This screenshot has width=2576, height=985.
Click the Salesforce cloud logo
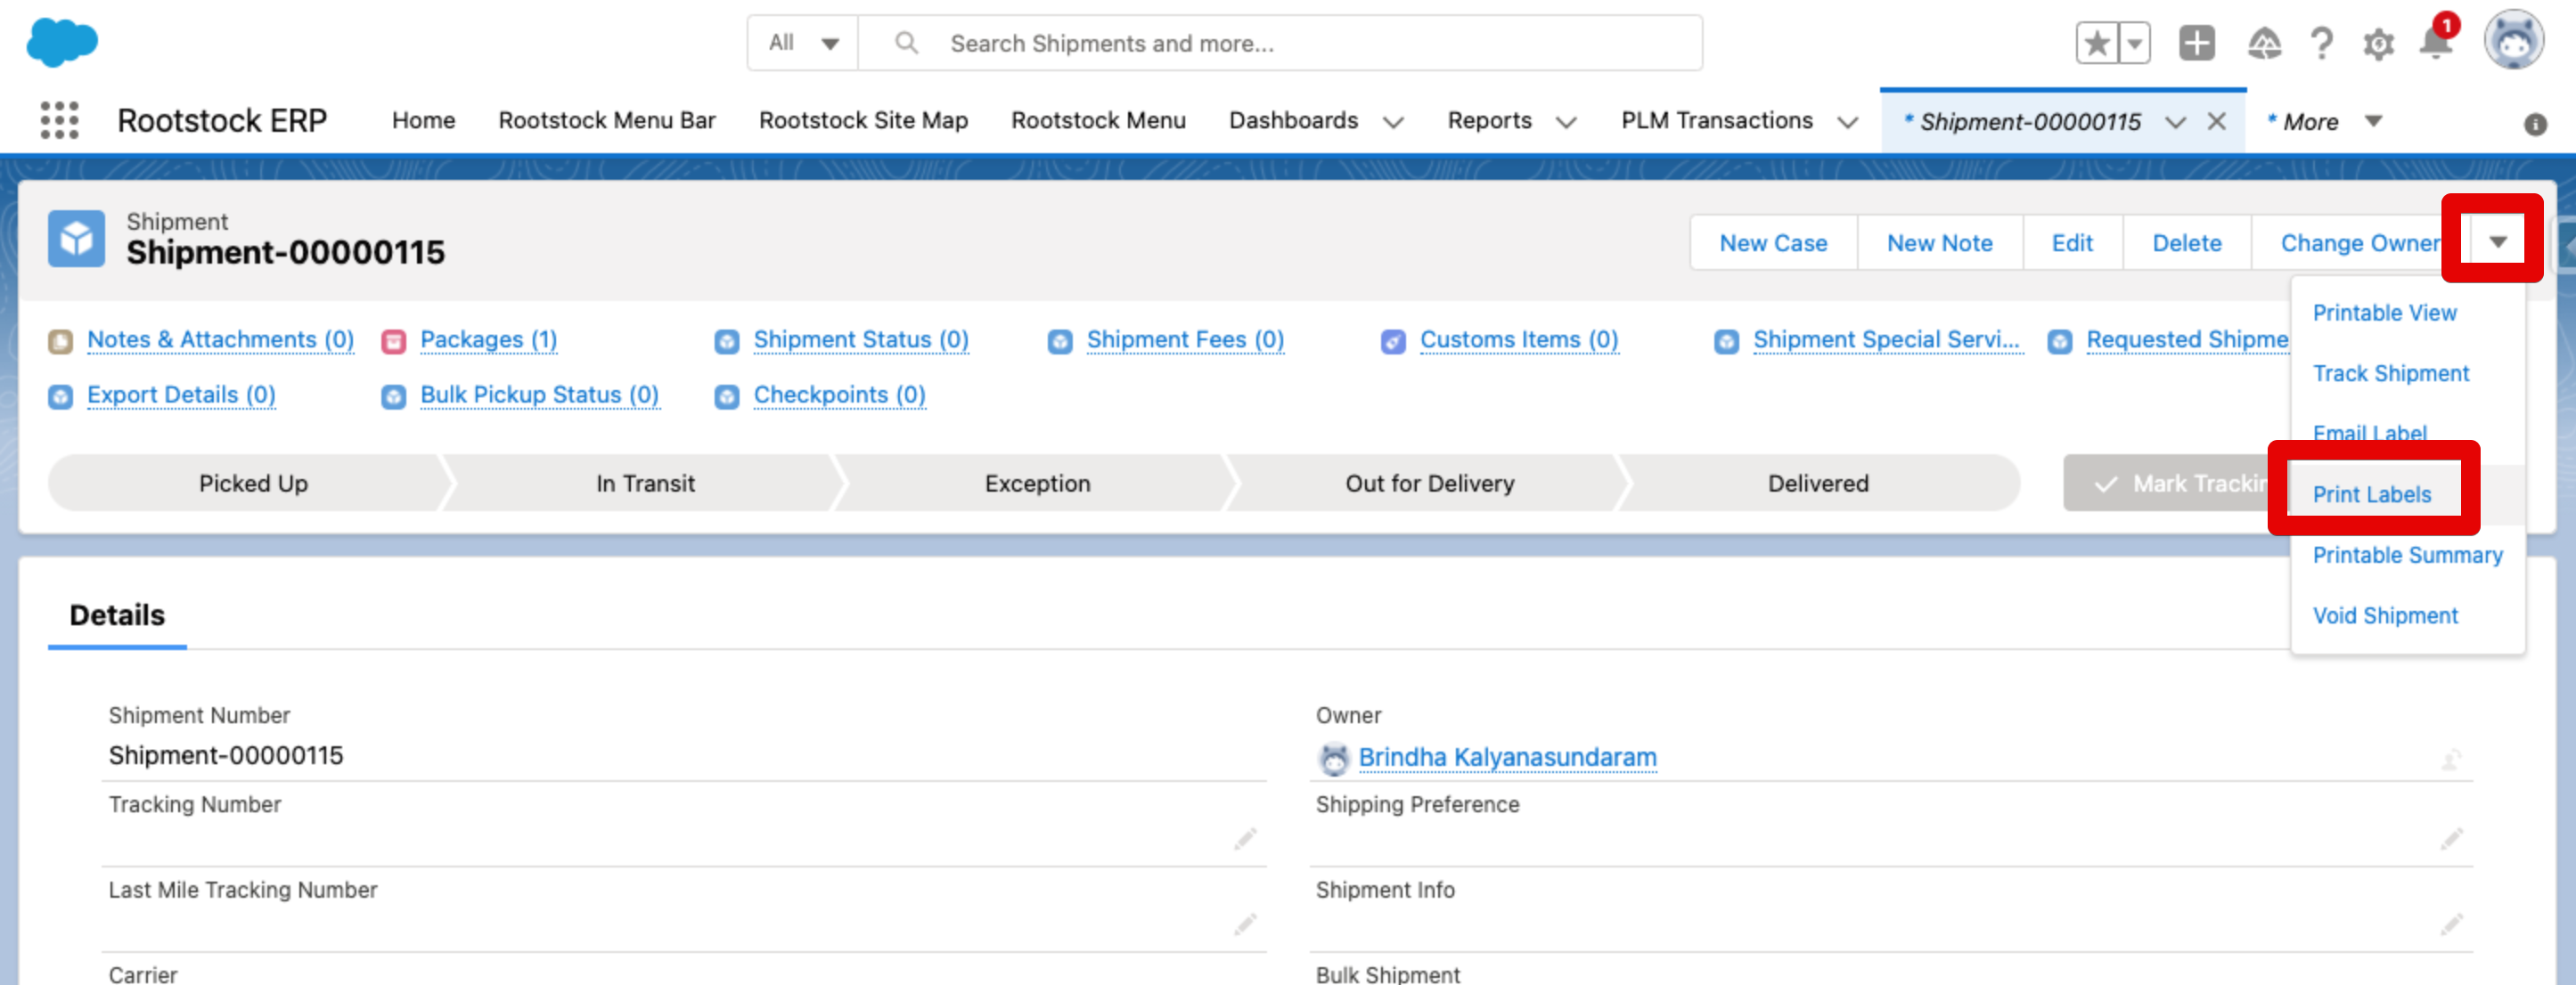click(x=62, y=43)
